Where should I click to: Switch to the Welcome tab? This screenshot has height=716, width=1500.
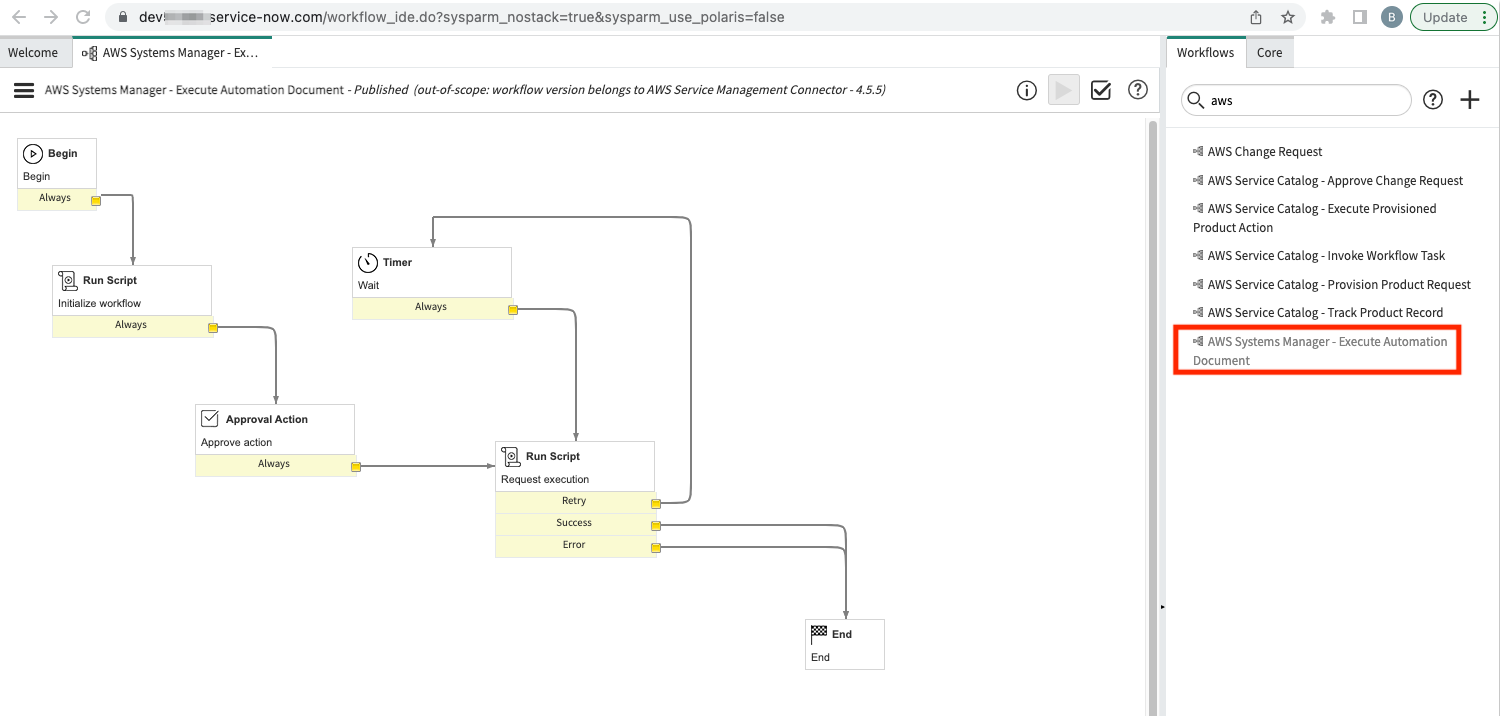click(x=35, y=52)
